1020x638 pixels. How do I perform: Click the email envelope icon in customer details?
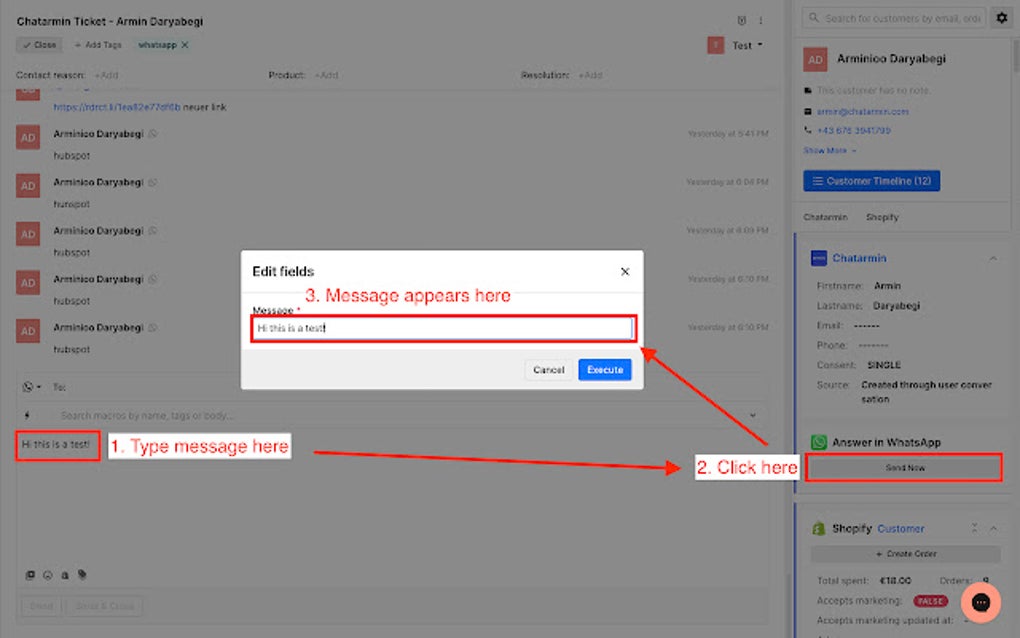[808, 111]
